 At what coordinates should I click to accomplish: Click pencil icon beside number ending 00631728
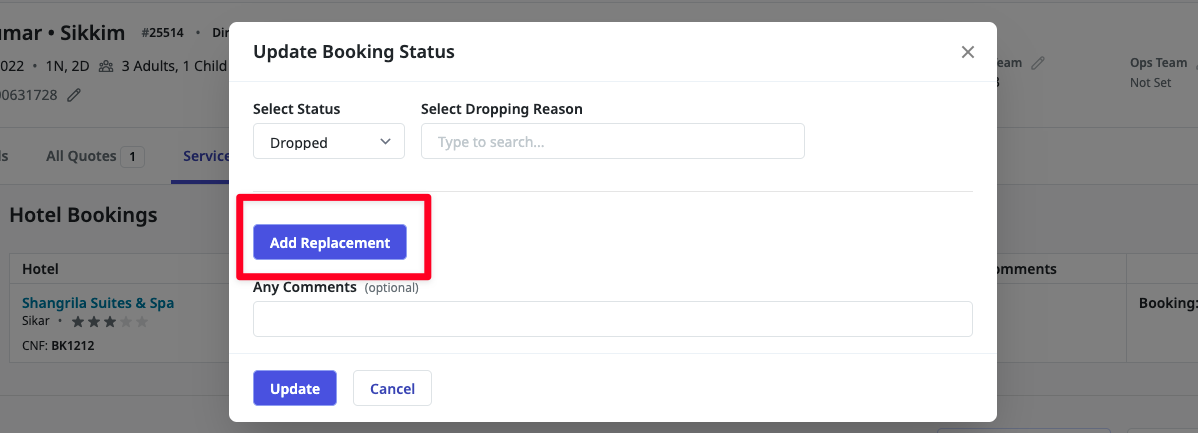coord(74,95)
